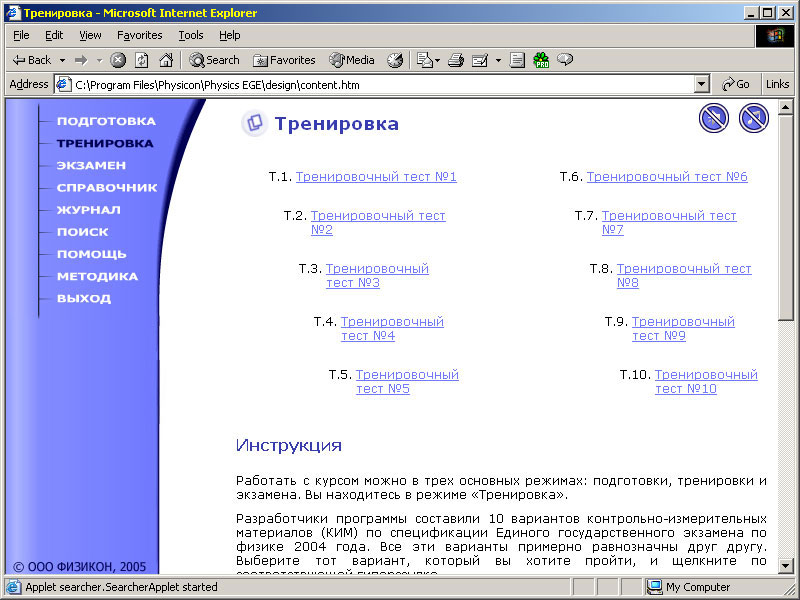800x600 pixels.
Task: Click ВЫХОД in the sidebar
Action: pos(84,298)
